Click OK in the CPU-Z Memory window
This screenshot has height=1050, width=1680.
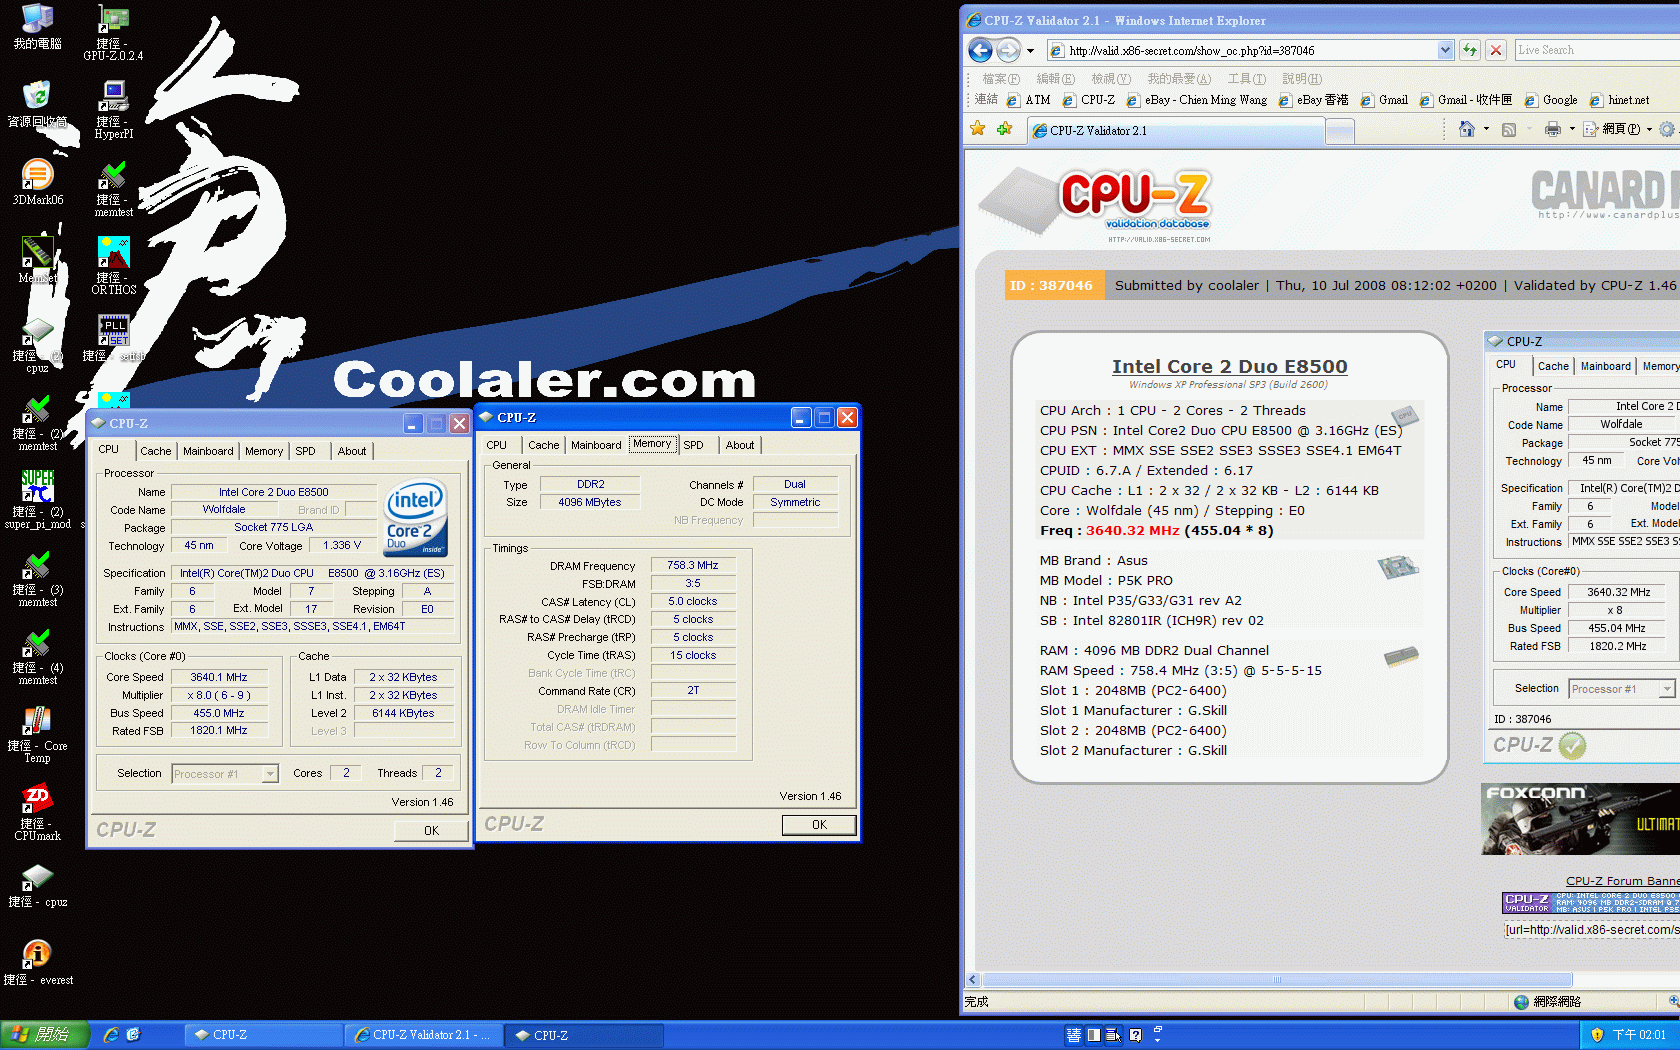pos(819,825)
